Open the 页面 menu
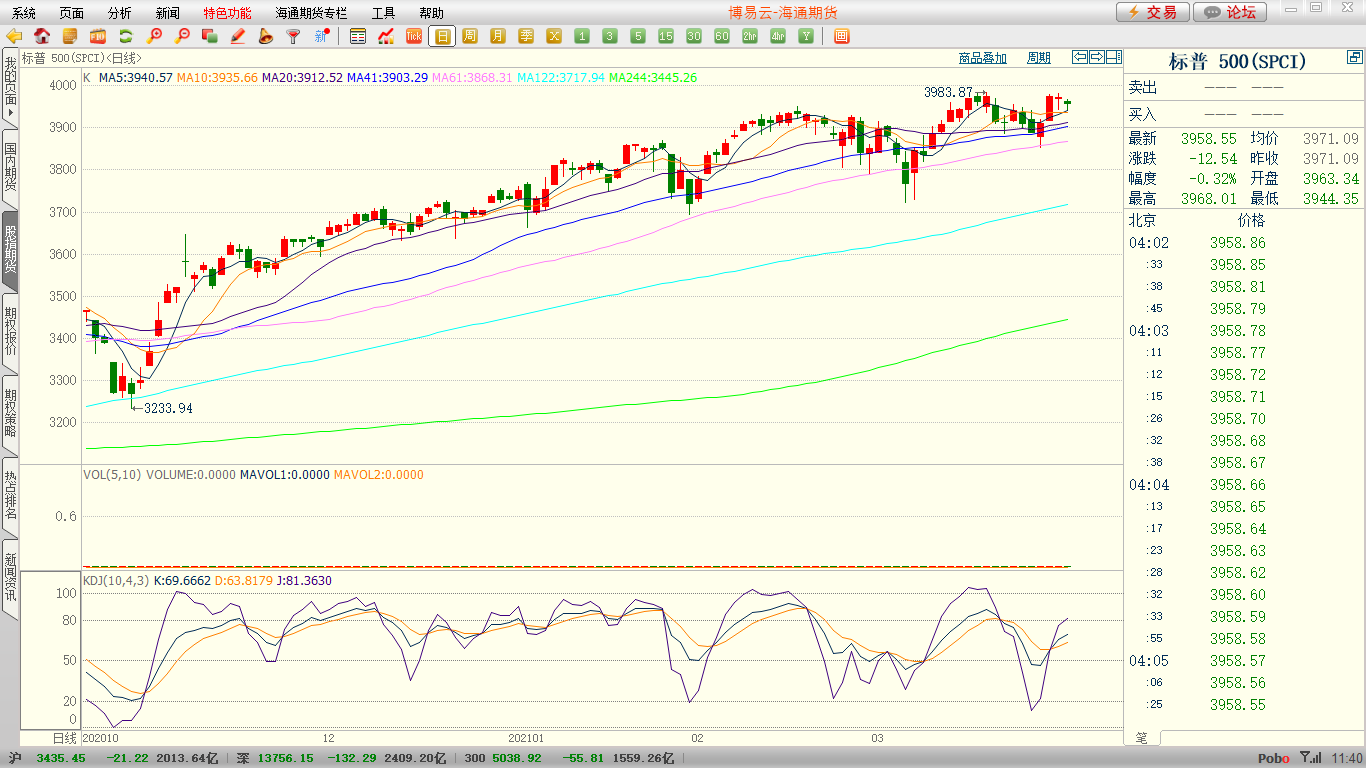Viewport: 1366px width, 768px height. 72,13
